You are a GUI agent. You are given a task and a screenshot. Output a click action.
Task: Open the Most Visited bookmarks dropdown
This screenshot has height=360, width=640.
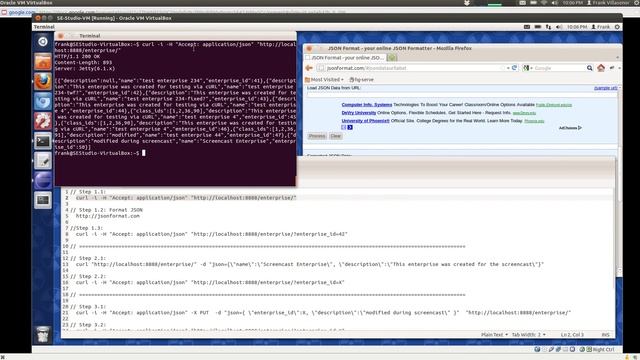pos(324,80)
